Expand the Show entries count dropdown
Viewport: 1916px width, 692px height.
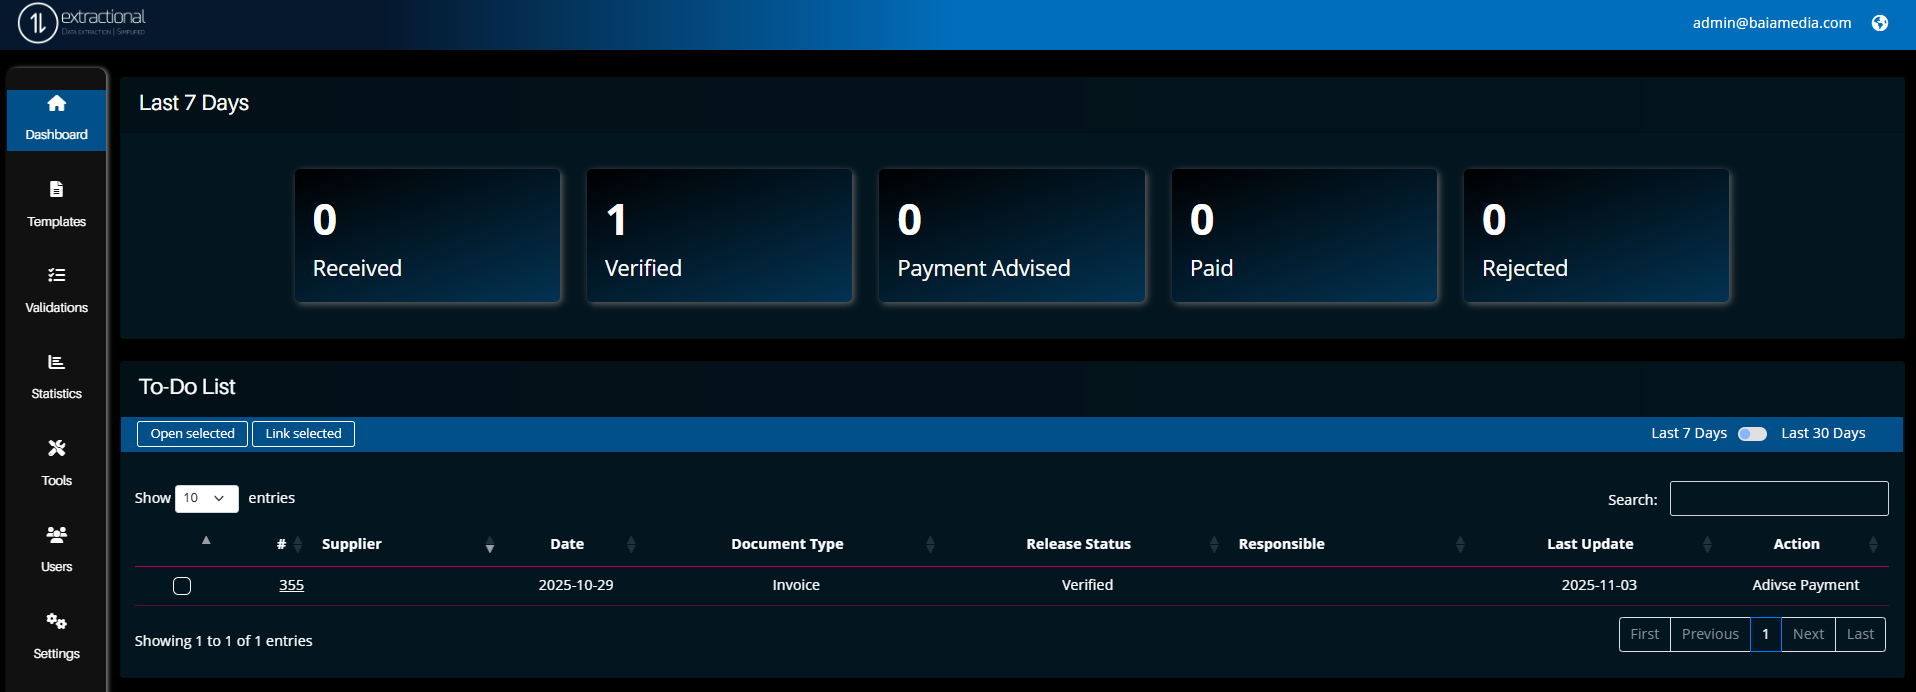206,498
